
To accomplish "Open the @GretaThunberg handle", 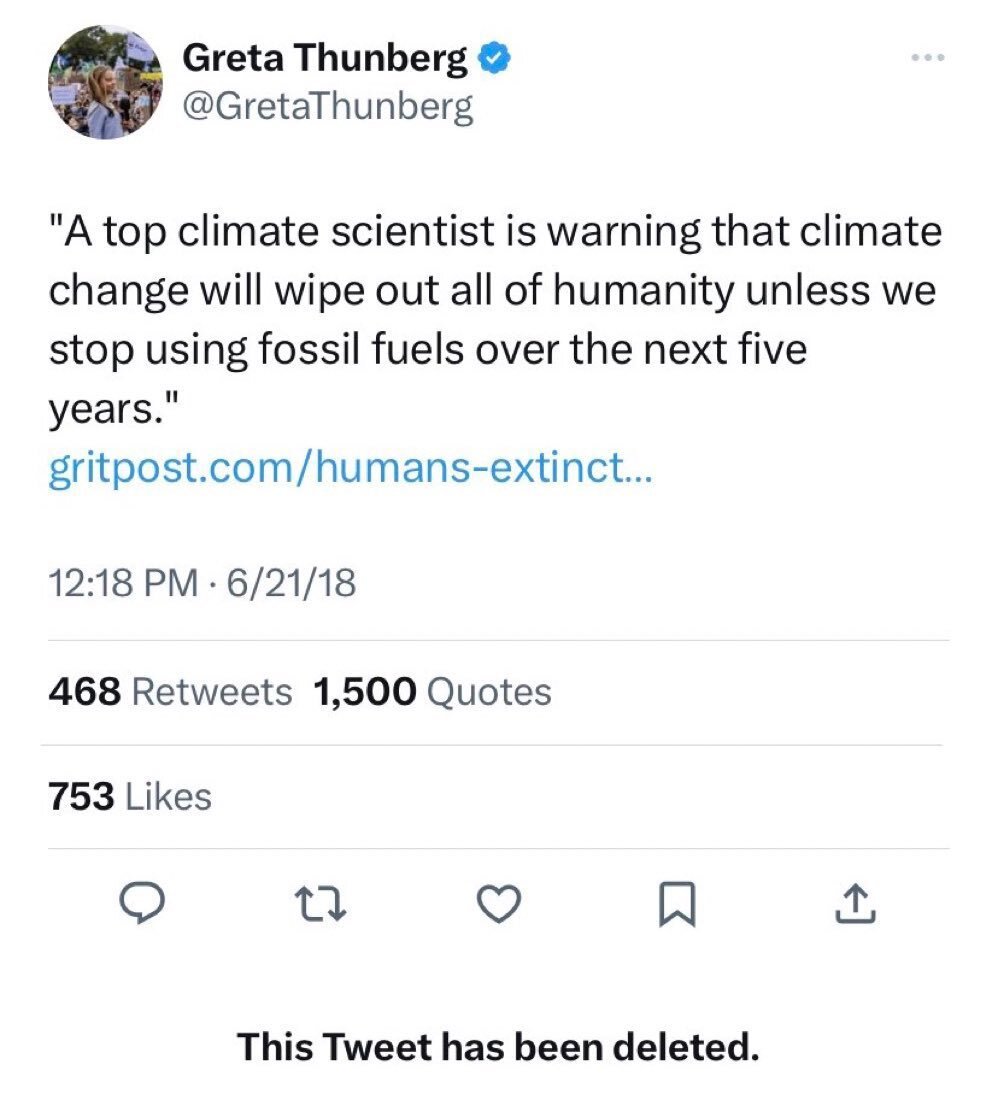I will coord(328,107).
